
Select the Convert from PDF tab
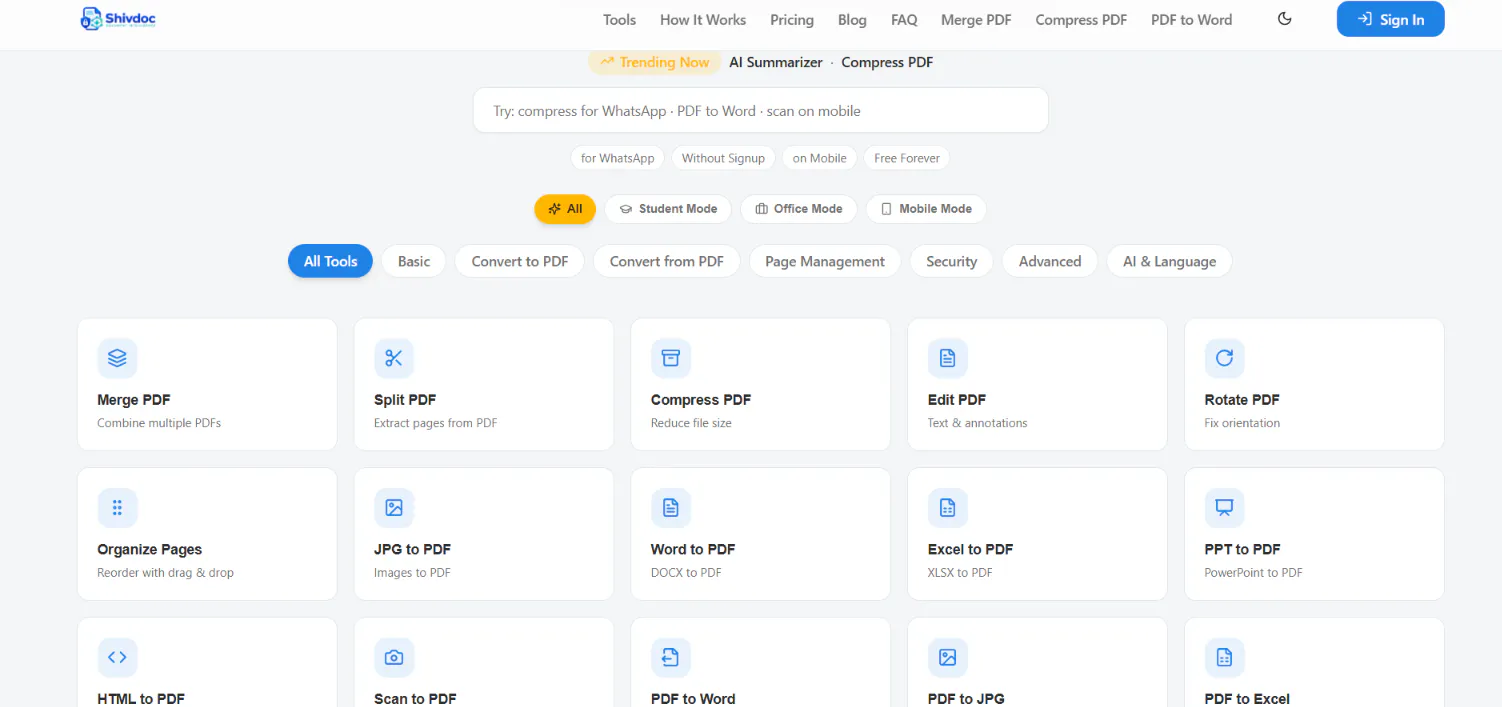[x=667, y=261]
